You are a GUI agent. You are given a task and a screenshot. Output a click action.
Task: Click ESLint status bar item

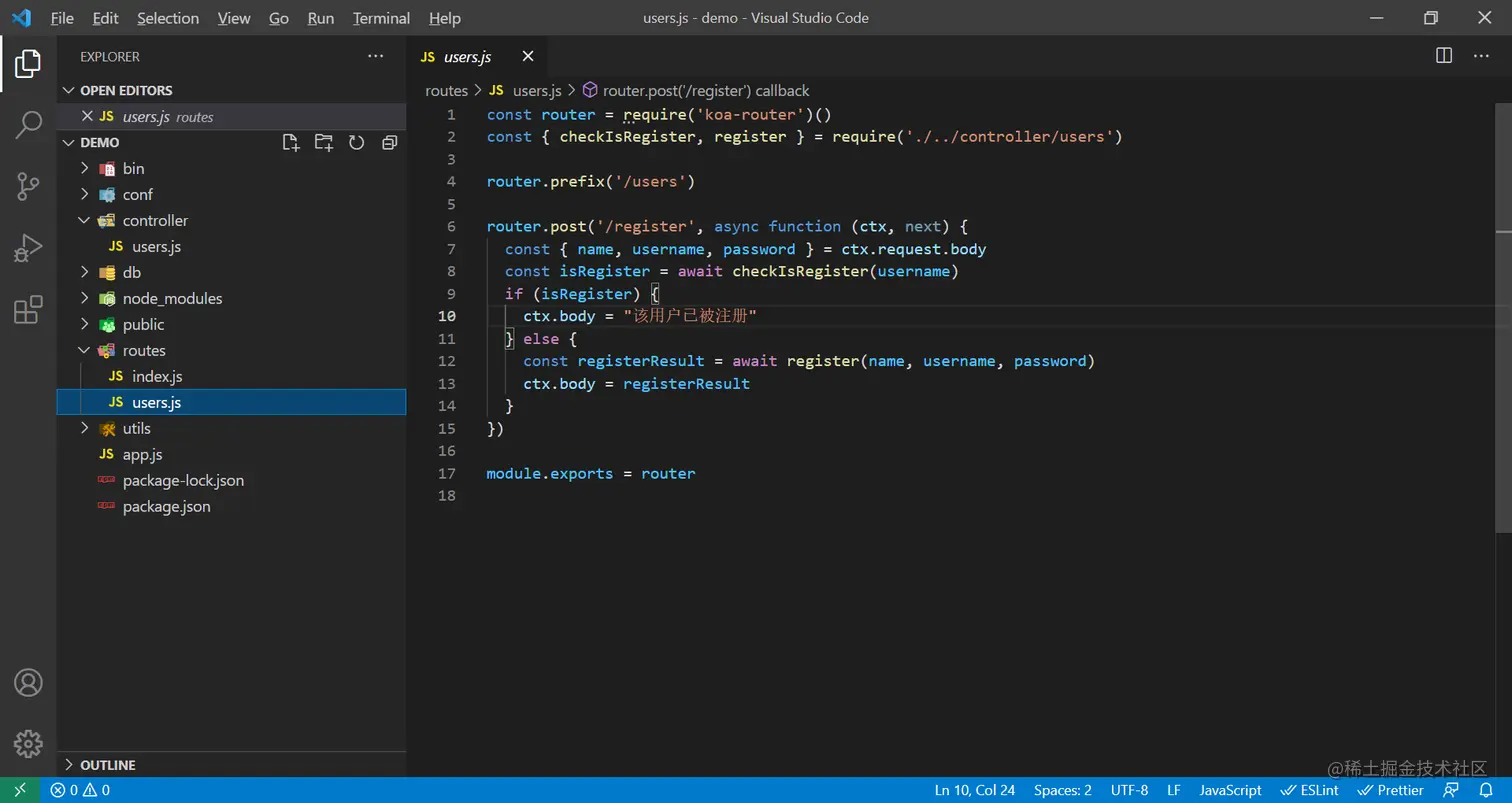pos(1311,790)
